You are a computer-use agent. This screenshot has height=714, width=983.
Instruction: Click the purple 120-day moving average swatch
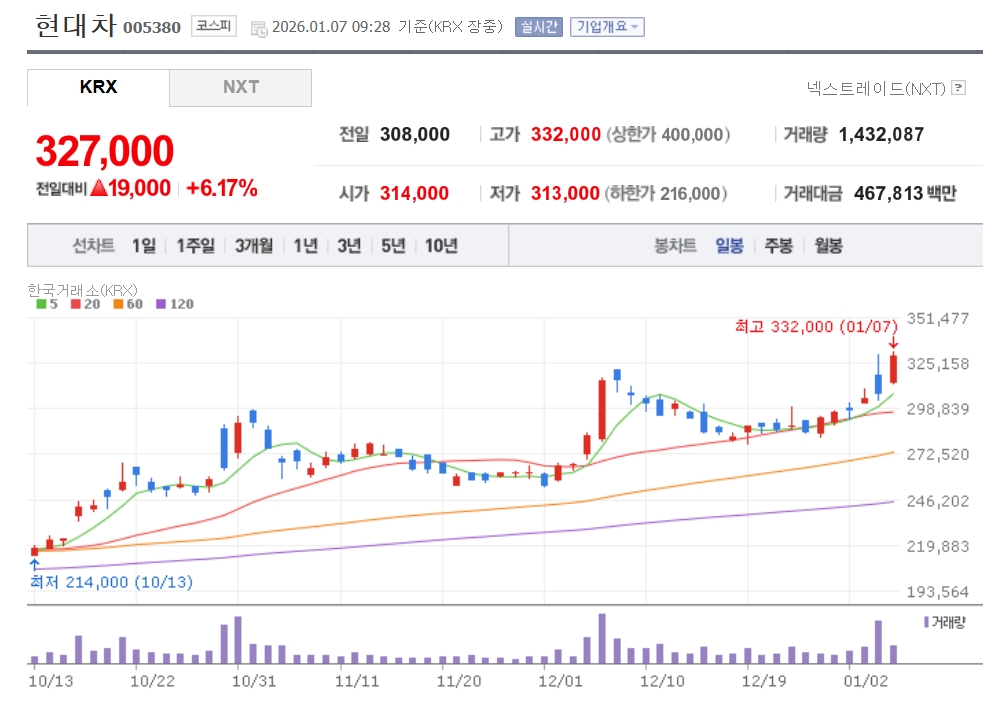pos(161,304)
